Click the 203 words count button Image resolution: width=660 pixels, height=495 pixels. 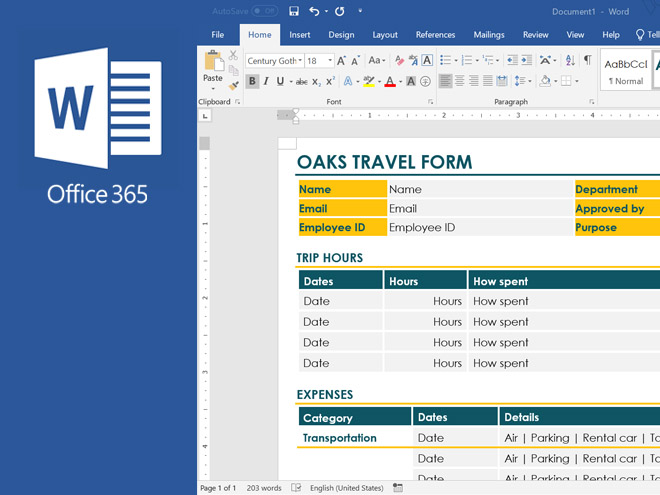coord(264,488)
